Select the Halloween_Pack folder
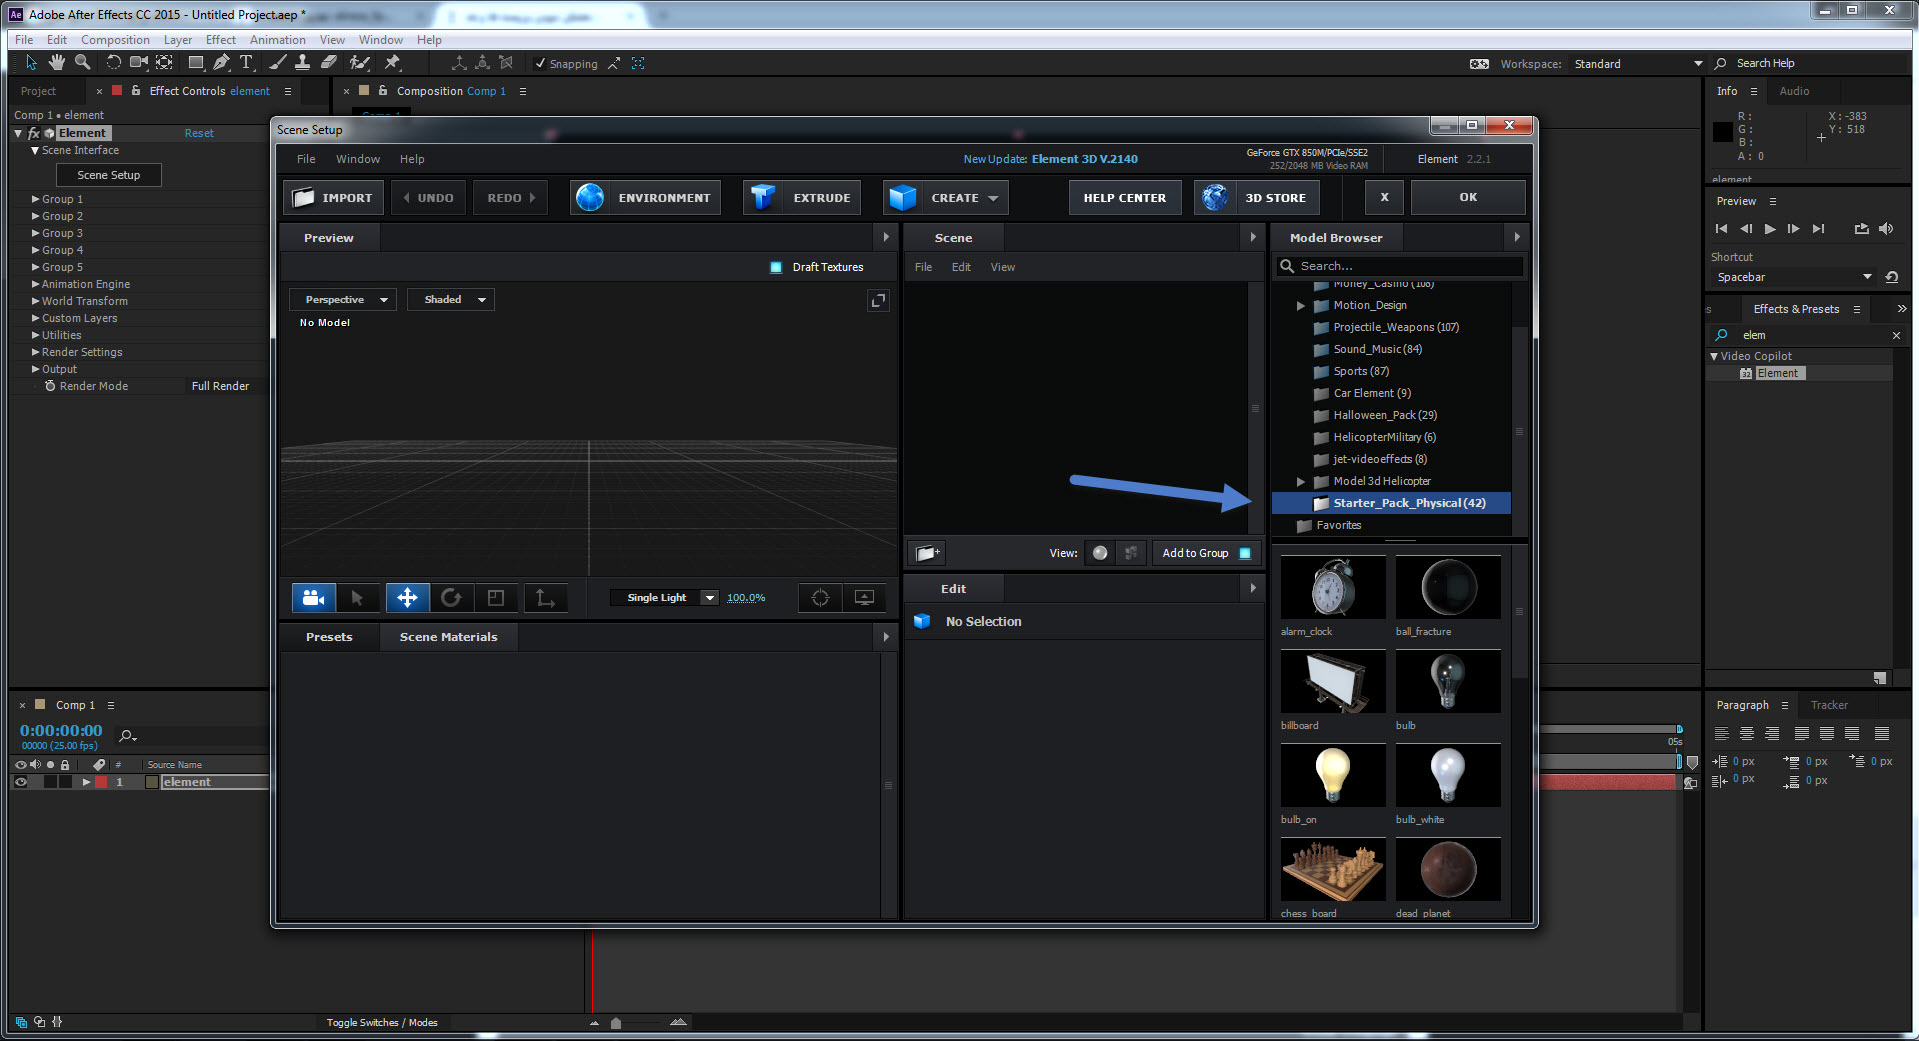The image size is (1919, 1041). pyautogui.click(x=1385, y=415)
